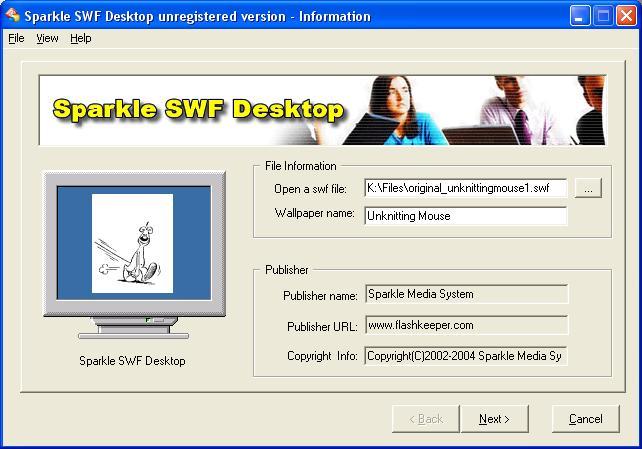Click the 'Sparkle SWF Desktop' caption under monitor

coord(132,361)
